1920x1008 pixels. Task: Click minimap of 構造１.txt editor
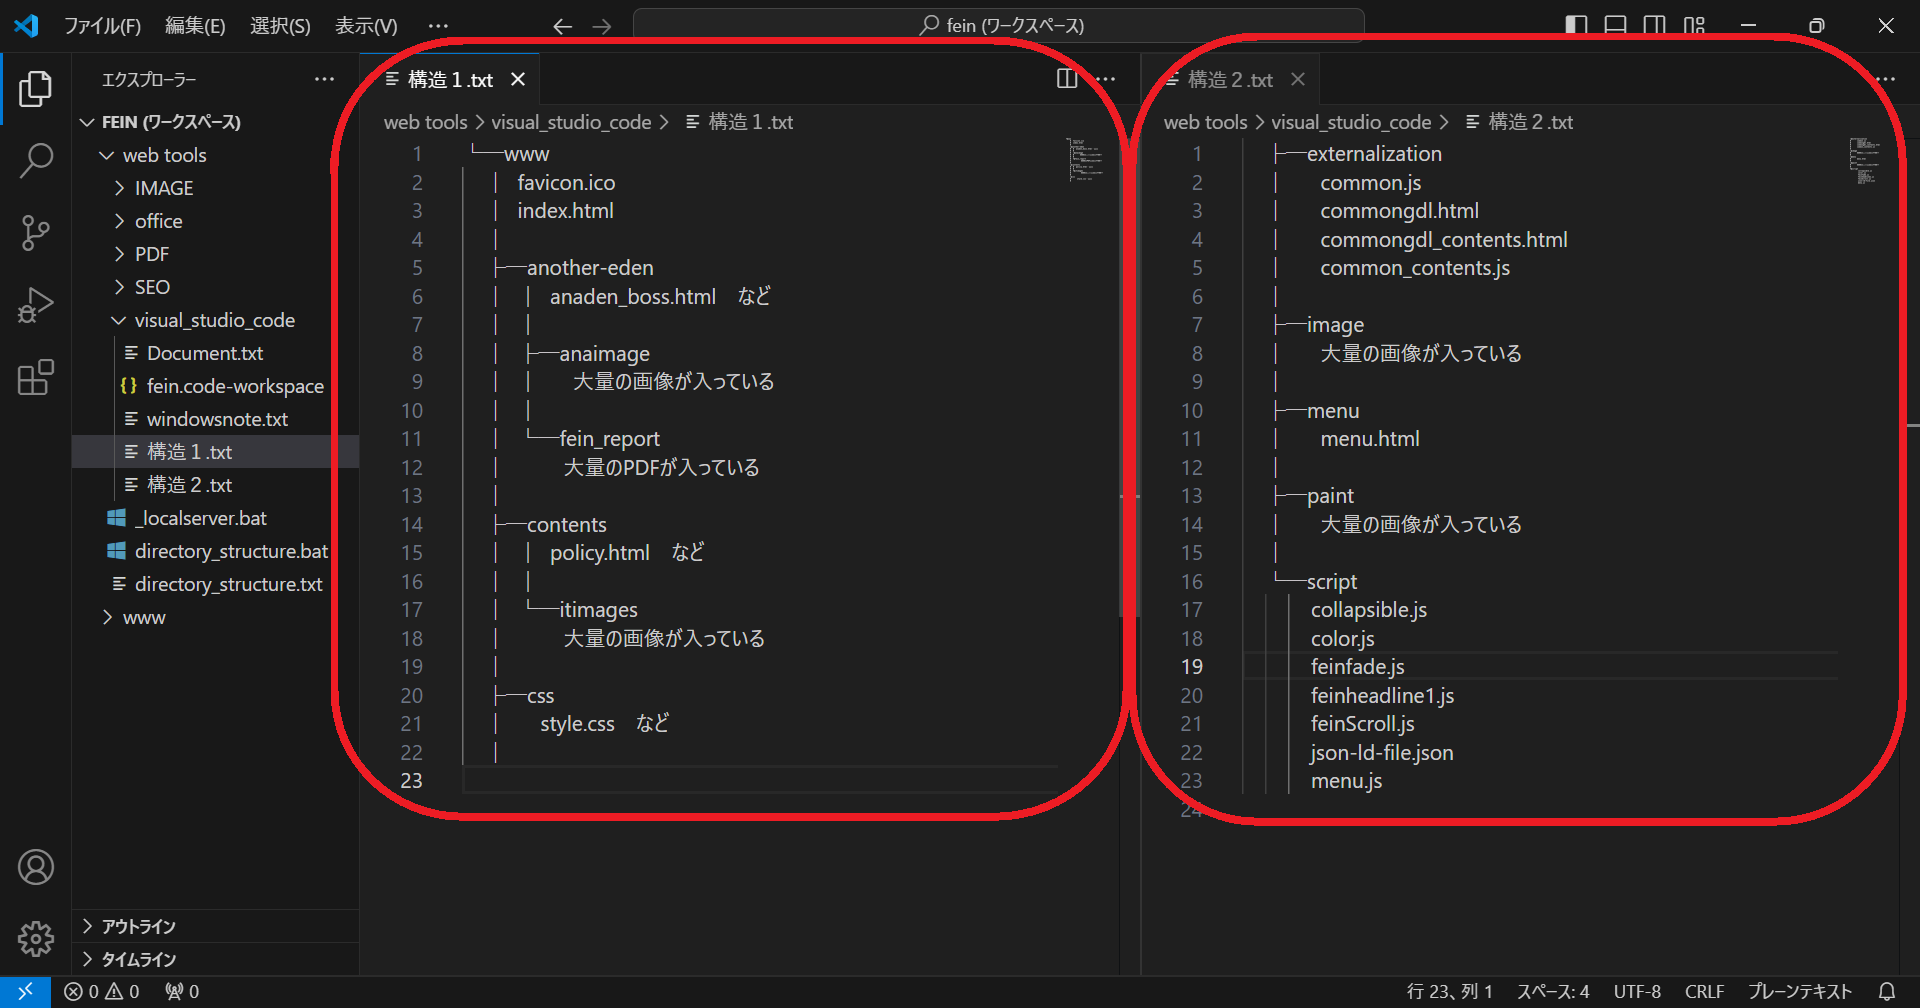(1085, 160)
